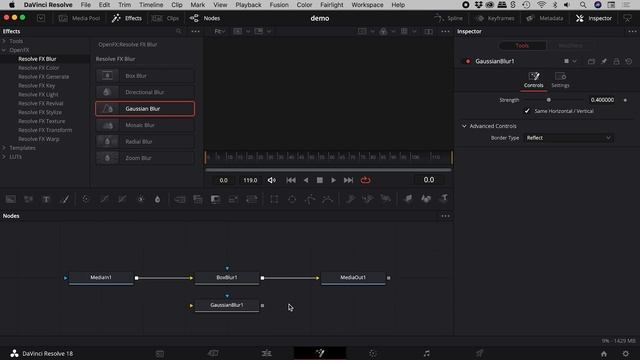Expand the LUTs tree category
This screenshot has width=640, height=360.
(x=4, y=157)
